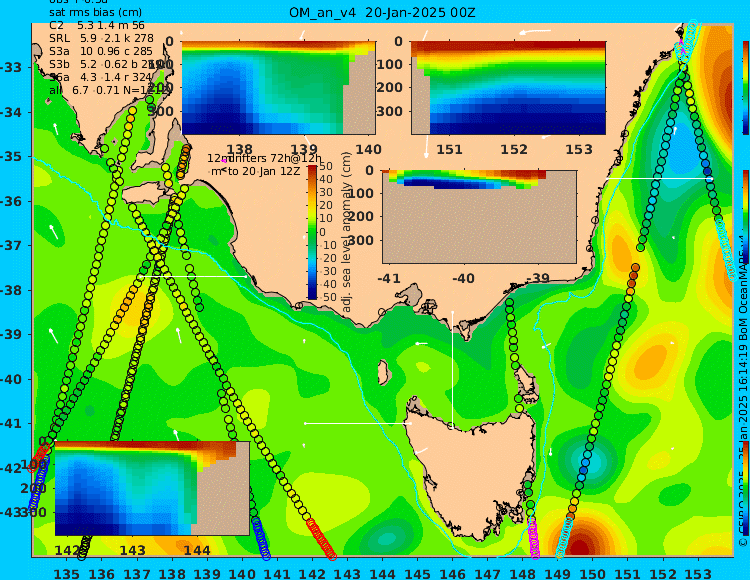Click blue altimeter track circles near 140.7°E bottom
Image resolution: width=750 pixels, height=580 pixels.
261,538
